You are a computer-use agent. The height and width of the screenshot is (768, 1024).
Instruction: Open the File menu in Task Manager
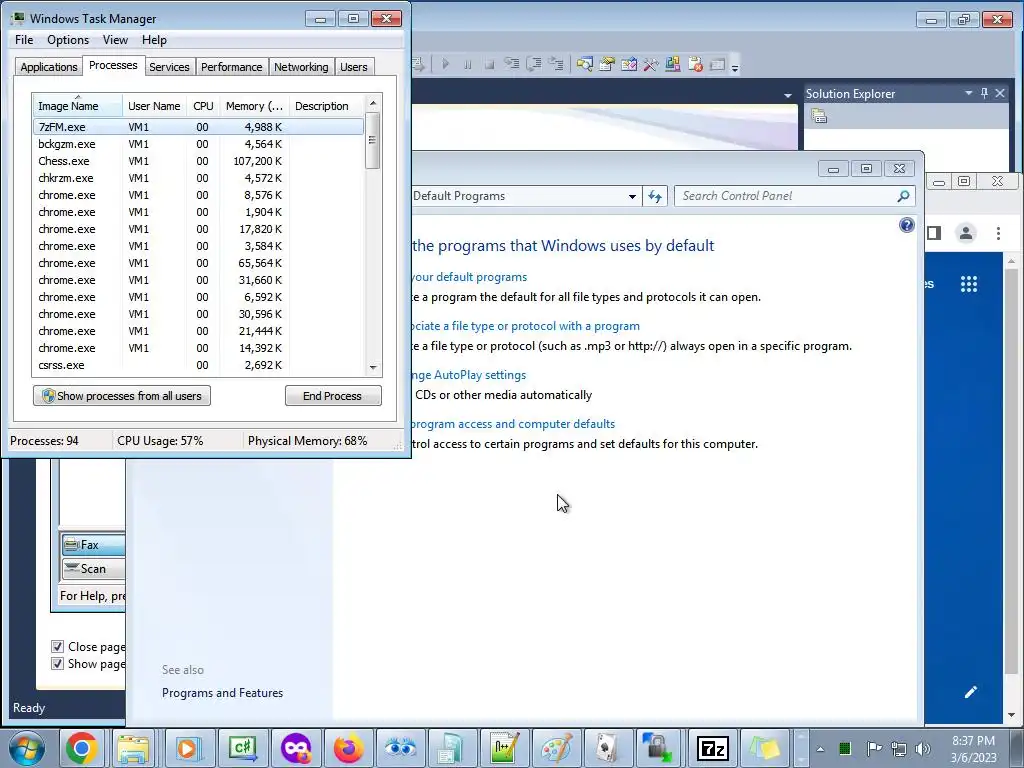click(x=24, y=40)
